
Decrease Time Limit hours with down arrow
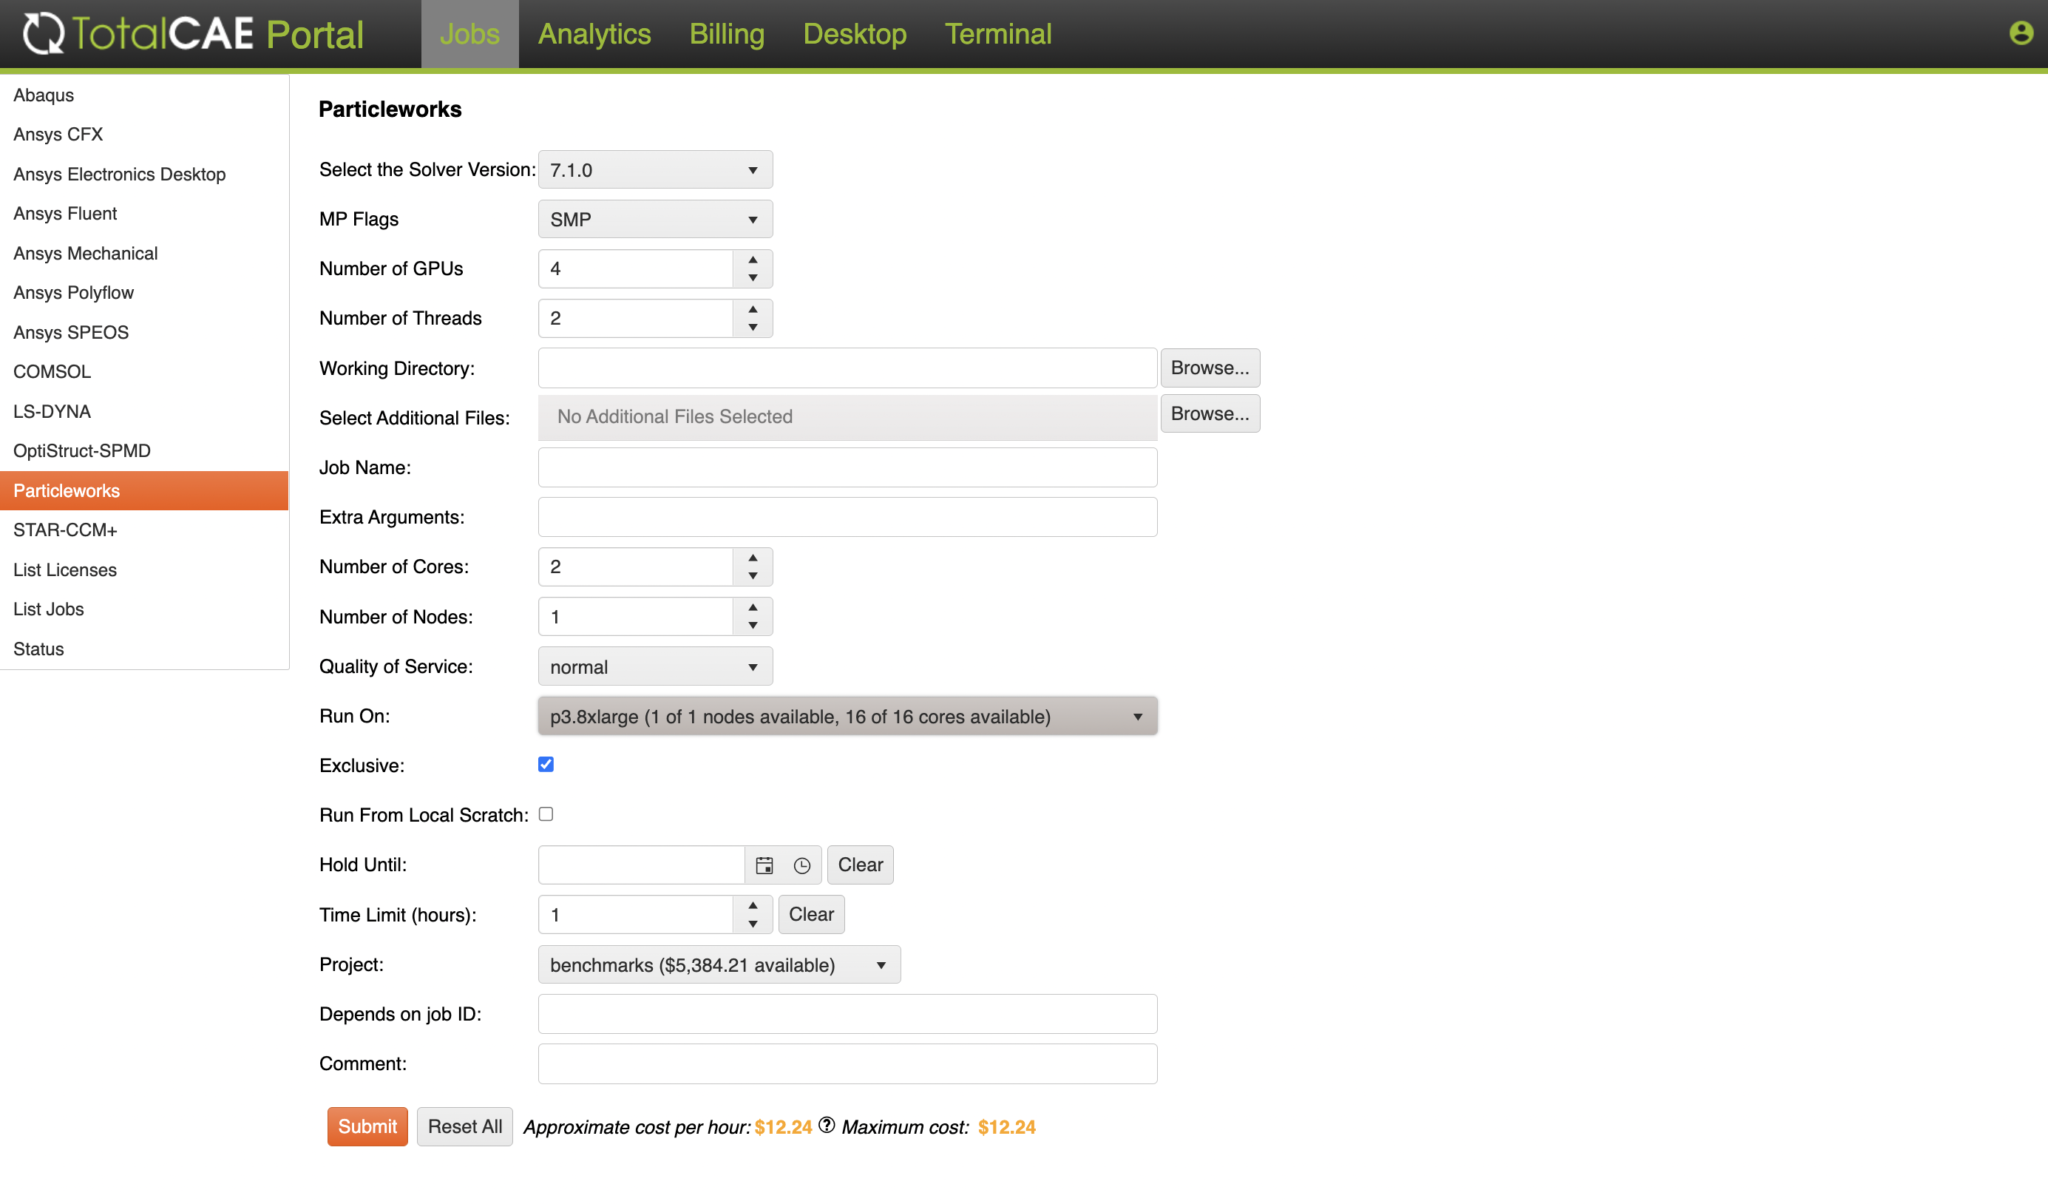753,923
